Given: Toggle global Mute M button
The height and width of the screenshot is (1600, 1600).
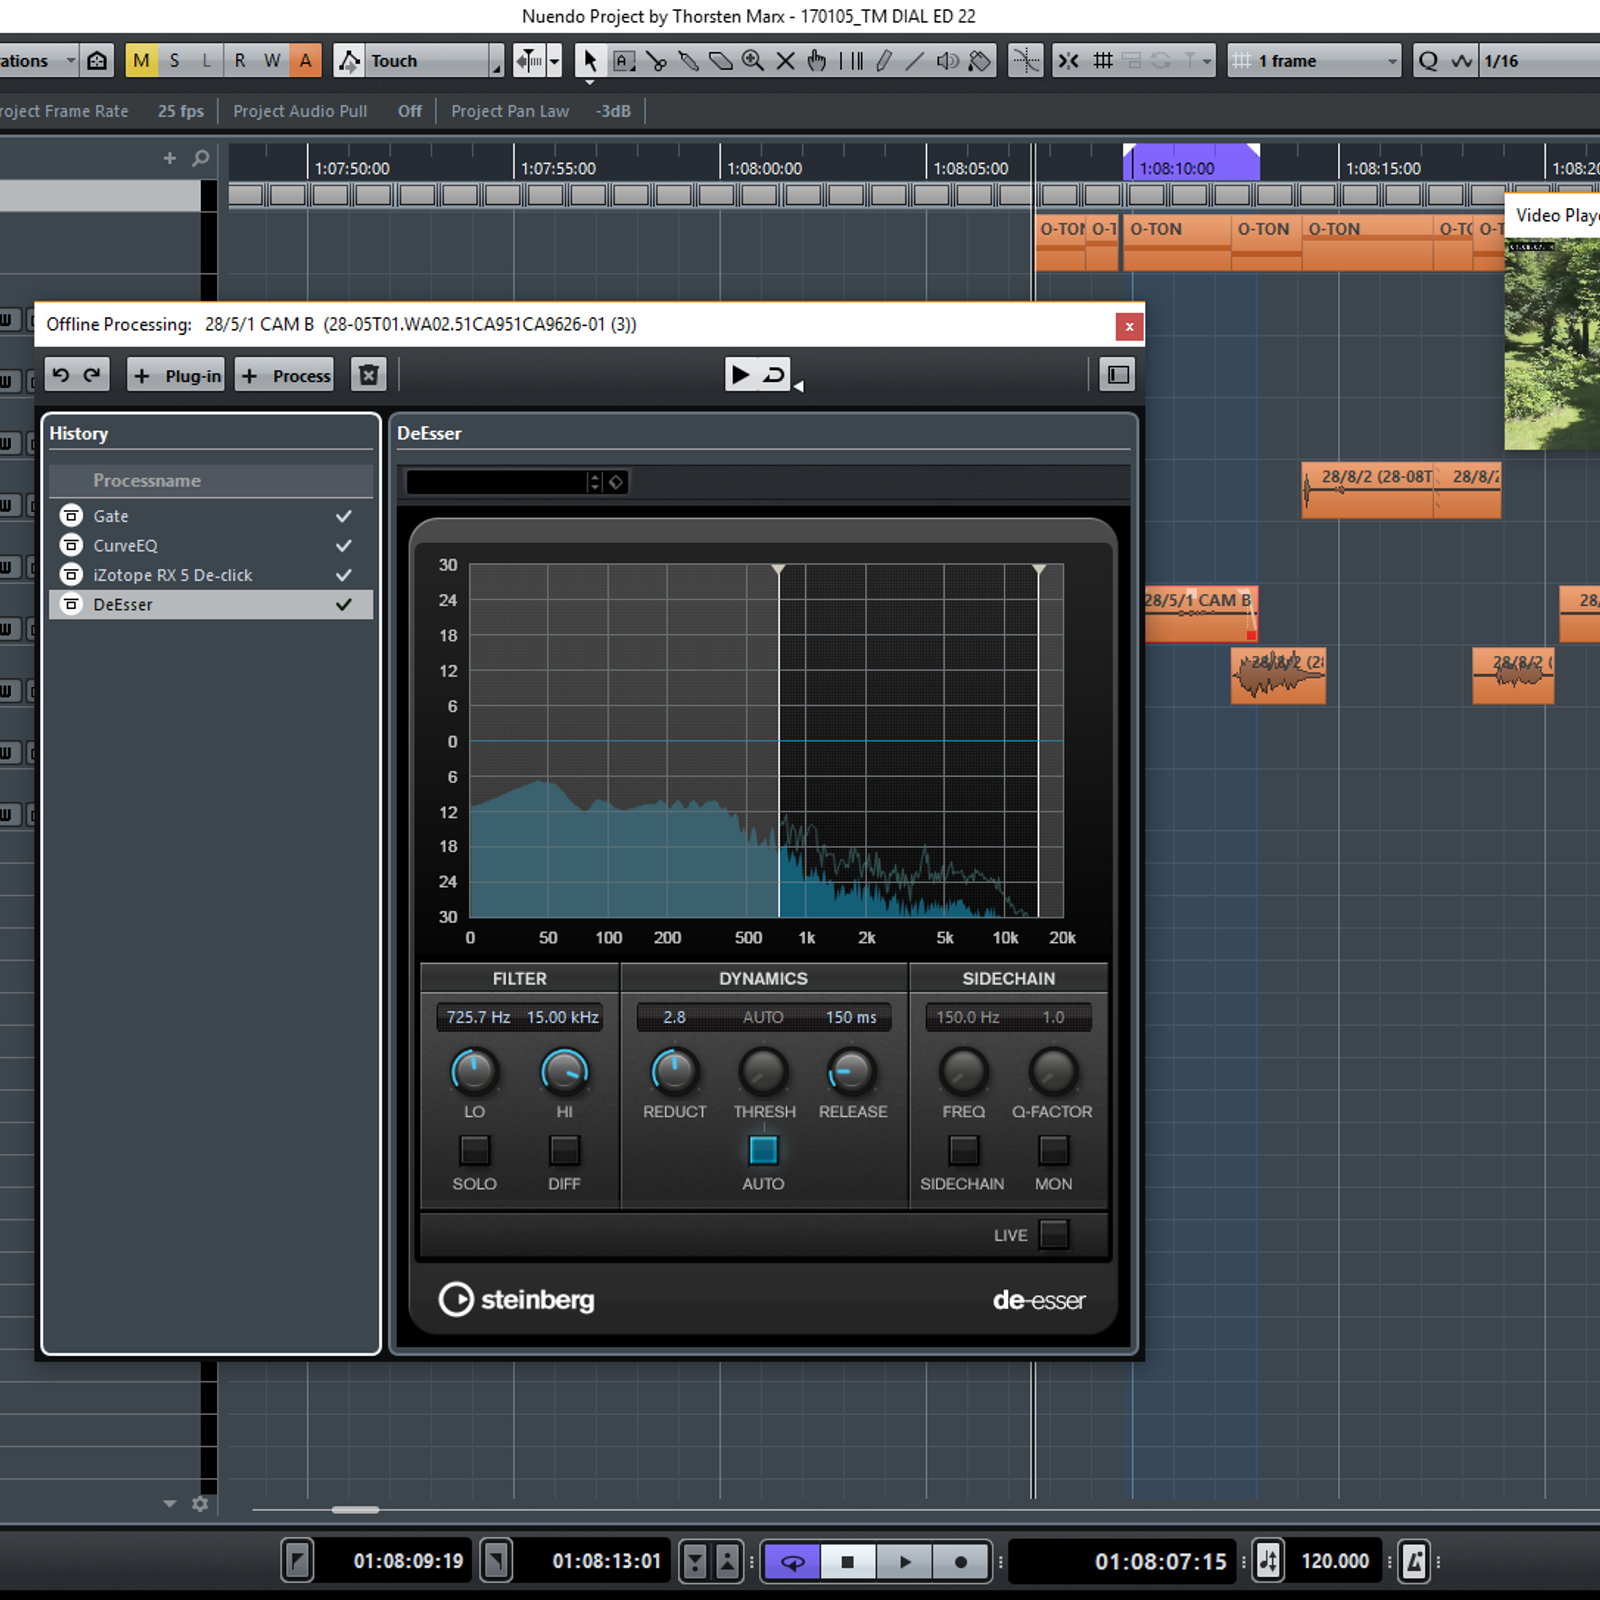Looking at the screenshot, I should 141,61.
